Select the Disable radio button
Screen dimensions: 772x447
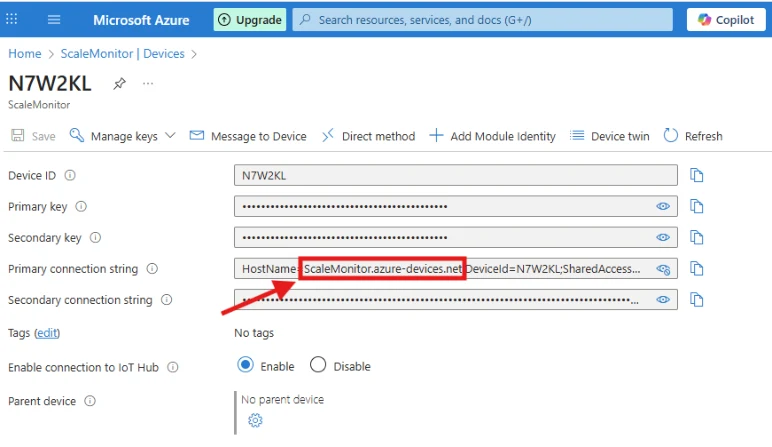(x=318, y=365)
